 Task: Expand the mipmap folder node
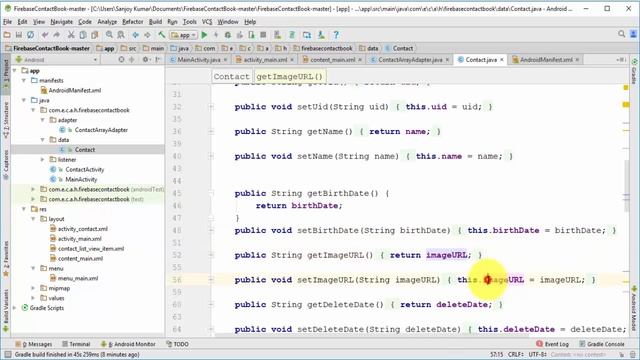(33, 288)
